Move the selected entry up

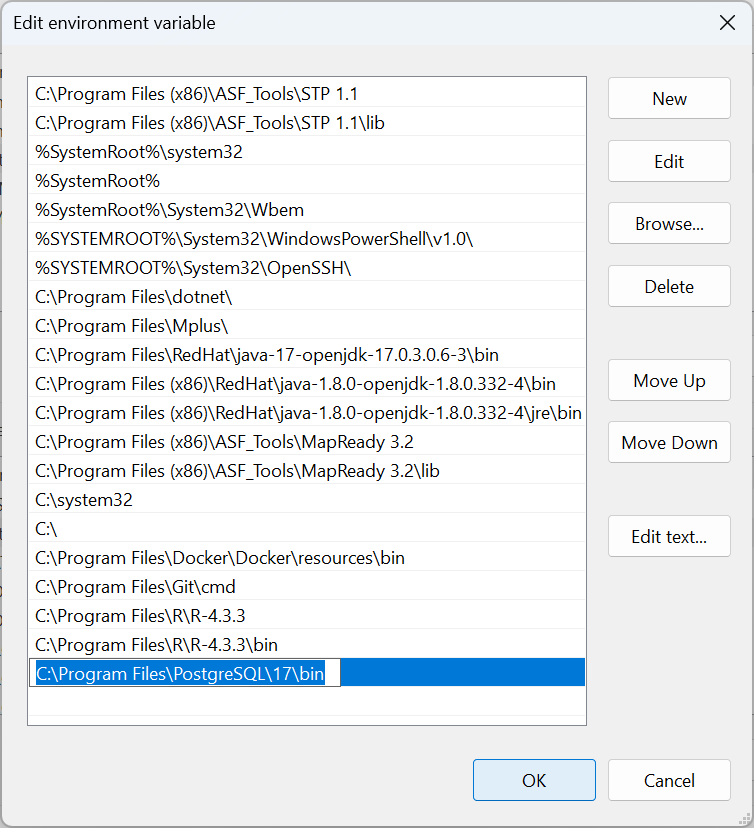(x=669, y=381)
